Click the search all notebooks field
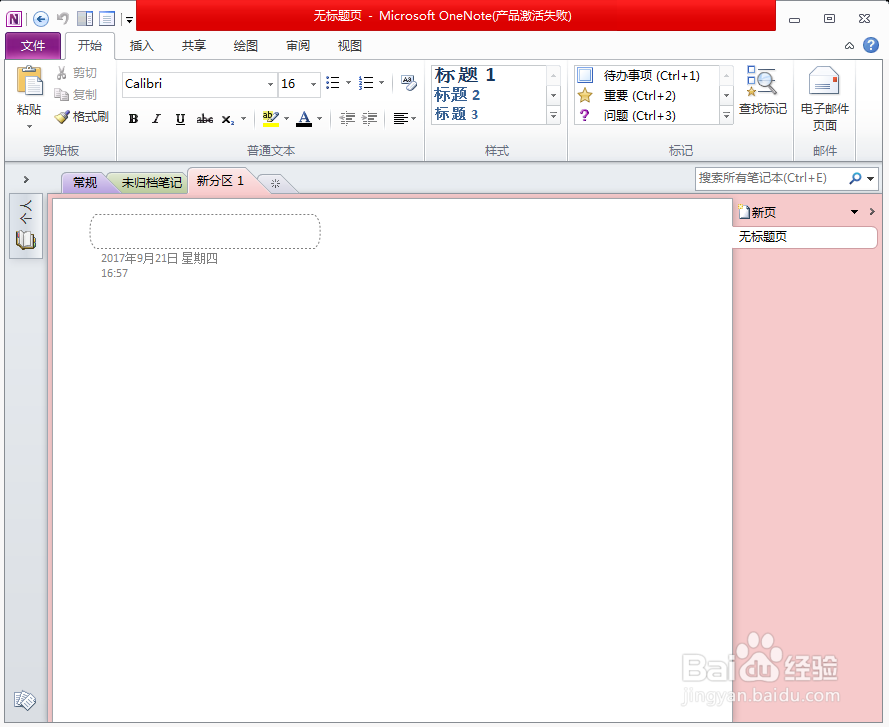The width and height of the screenshot is (889, 727). click(771, 178)
